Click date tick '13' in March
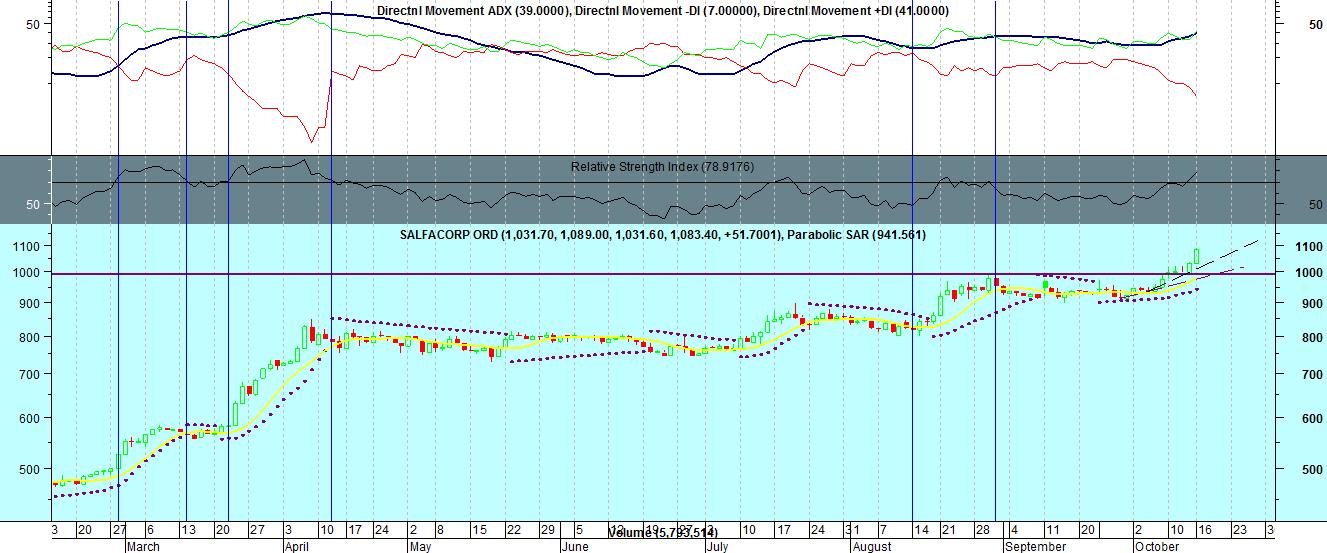Screen dimensions: 1327x553 click(187, 530)
